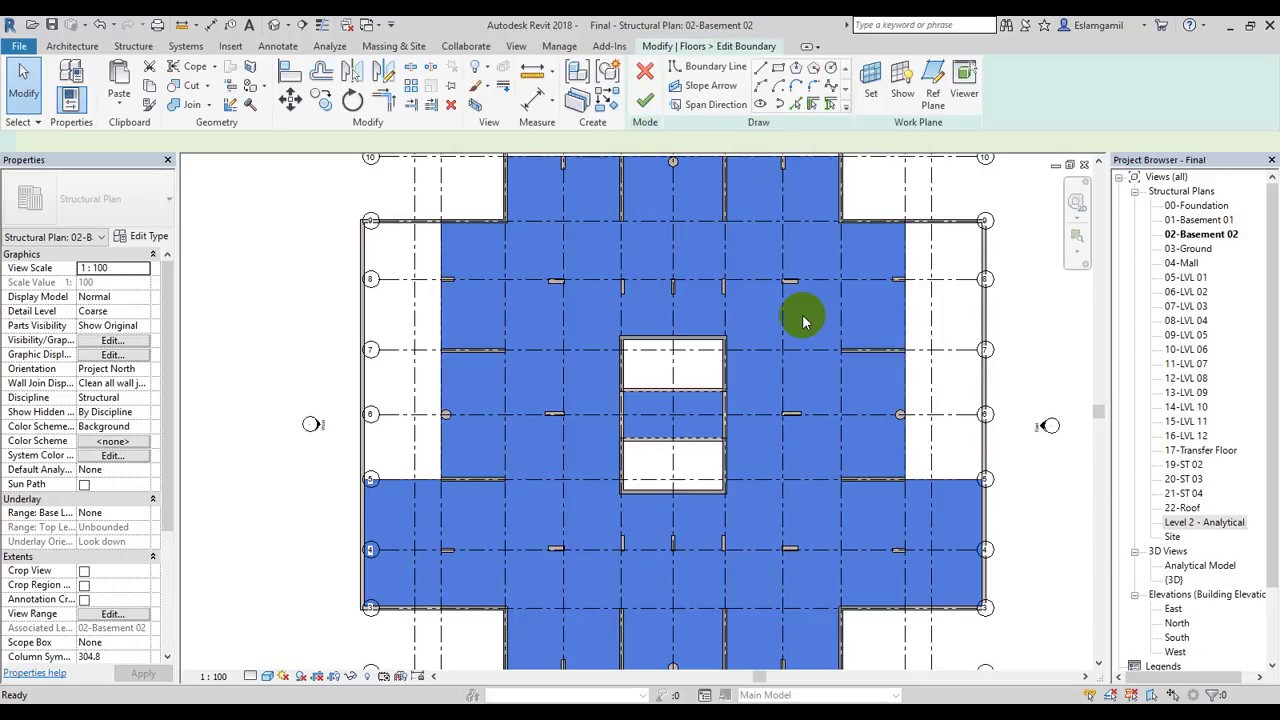Switch to the Collaborate ribbon tab

click(x=466, y=46)
